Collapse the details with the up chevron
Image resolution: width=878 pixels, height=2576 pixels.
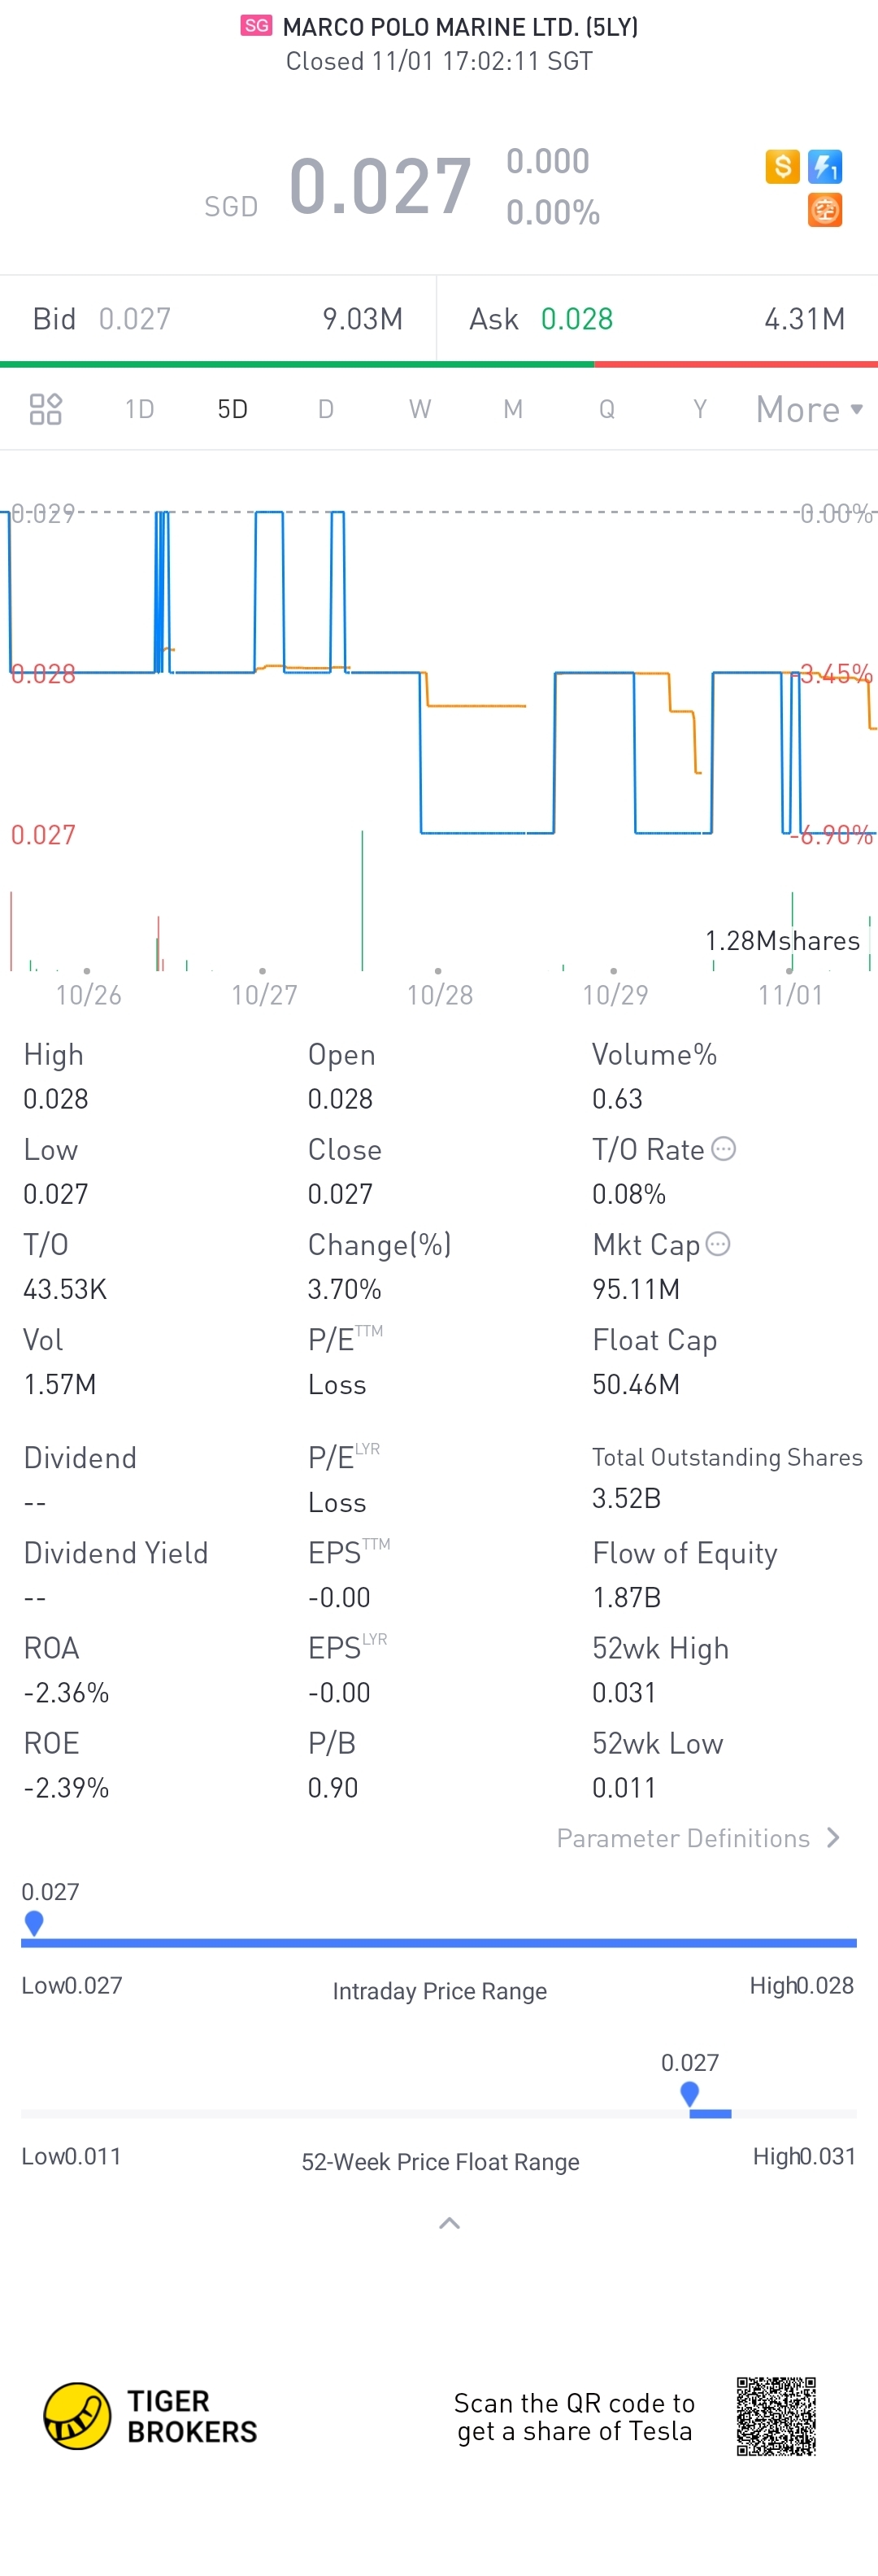pos(450,2223)
